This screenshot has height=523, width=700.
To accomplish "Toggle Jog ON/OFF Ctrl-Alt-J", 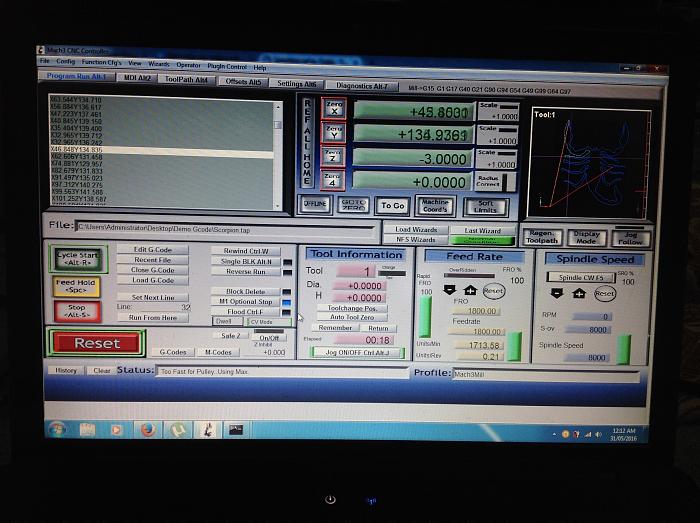I will tap(357, 353).
